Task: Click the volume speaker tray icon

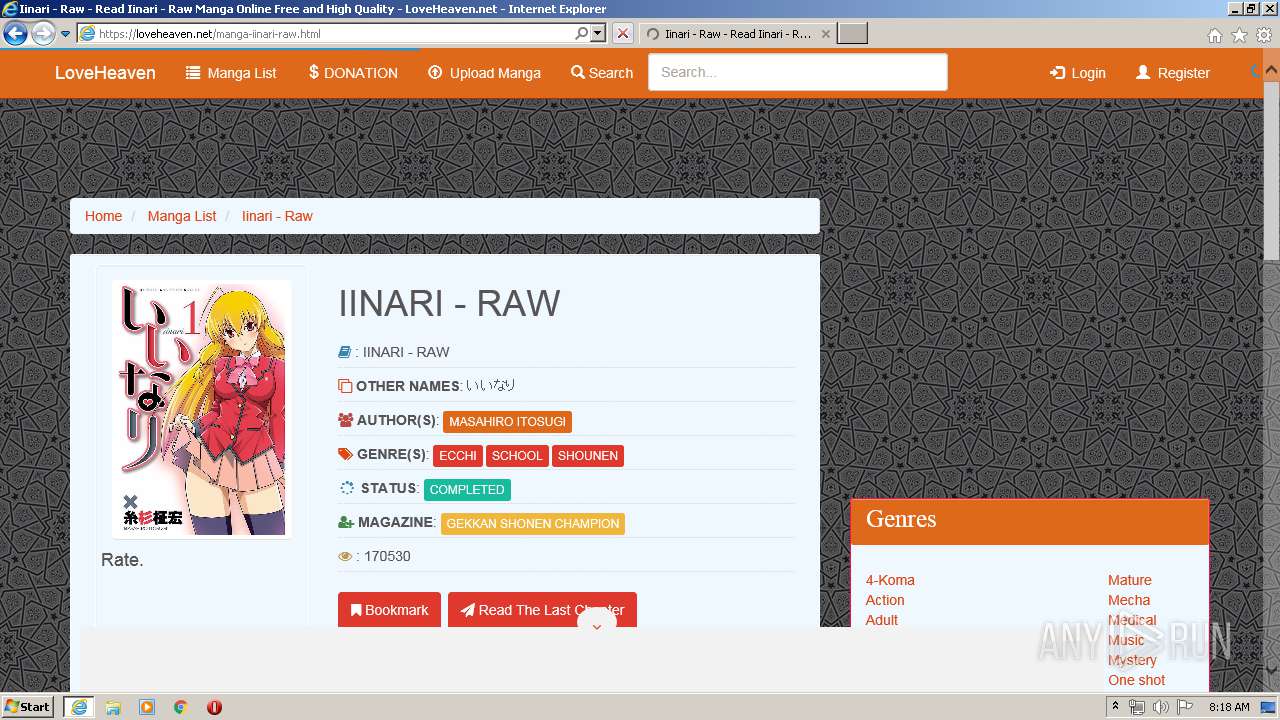Action: 1160,707
